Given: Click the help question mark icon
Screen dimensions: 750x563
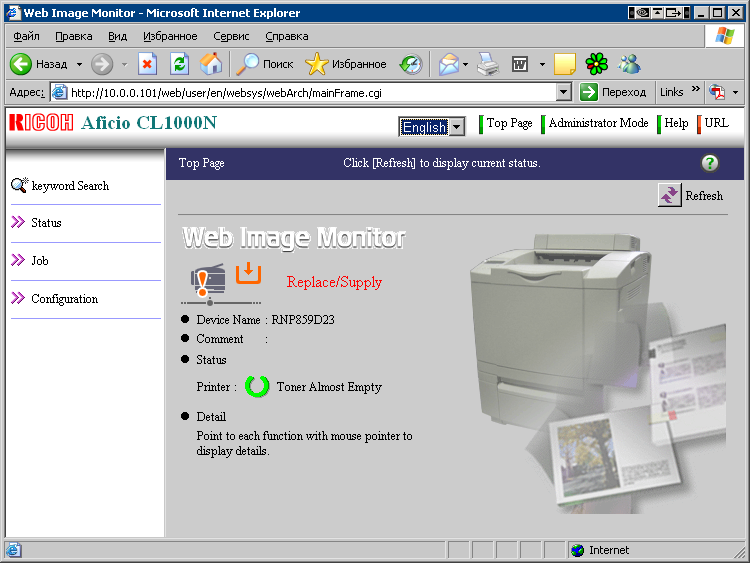Looking at the screenshot, I should coord(710,163).
